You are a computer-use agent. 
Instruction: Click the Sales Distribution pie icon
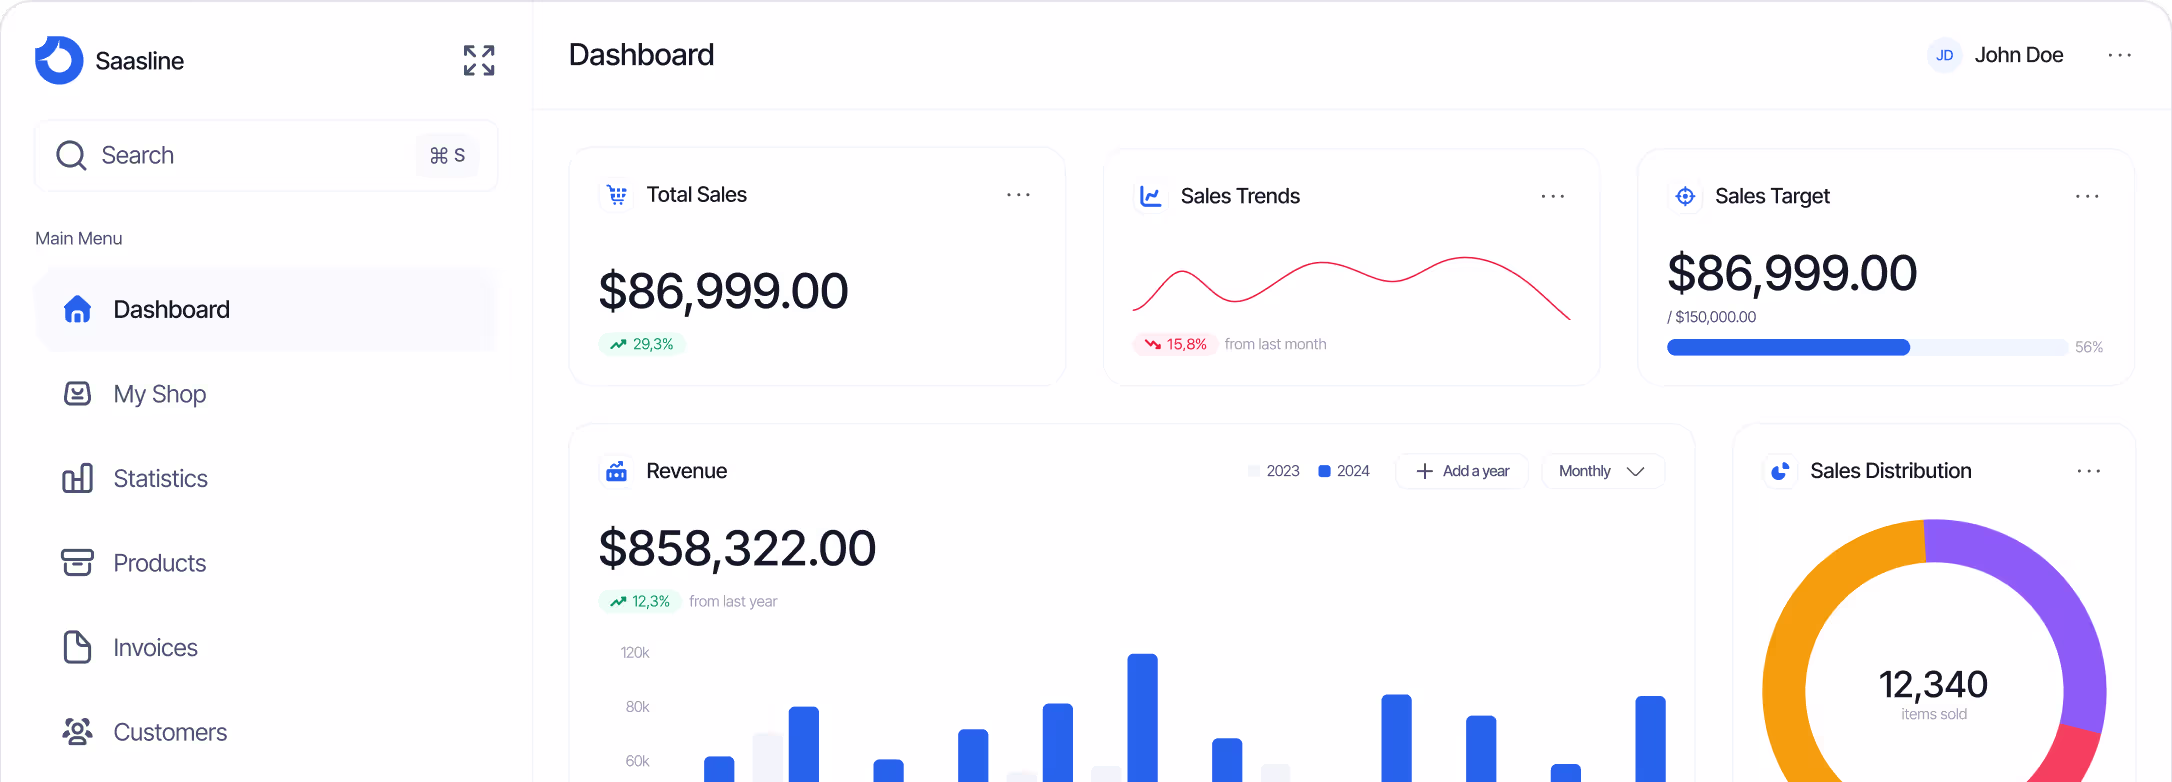coord(1780,471)
